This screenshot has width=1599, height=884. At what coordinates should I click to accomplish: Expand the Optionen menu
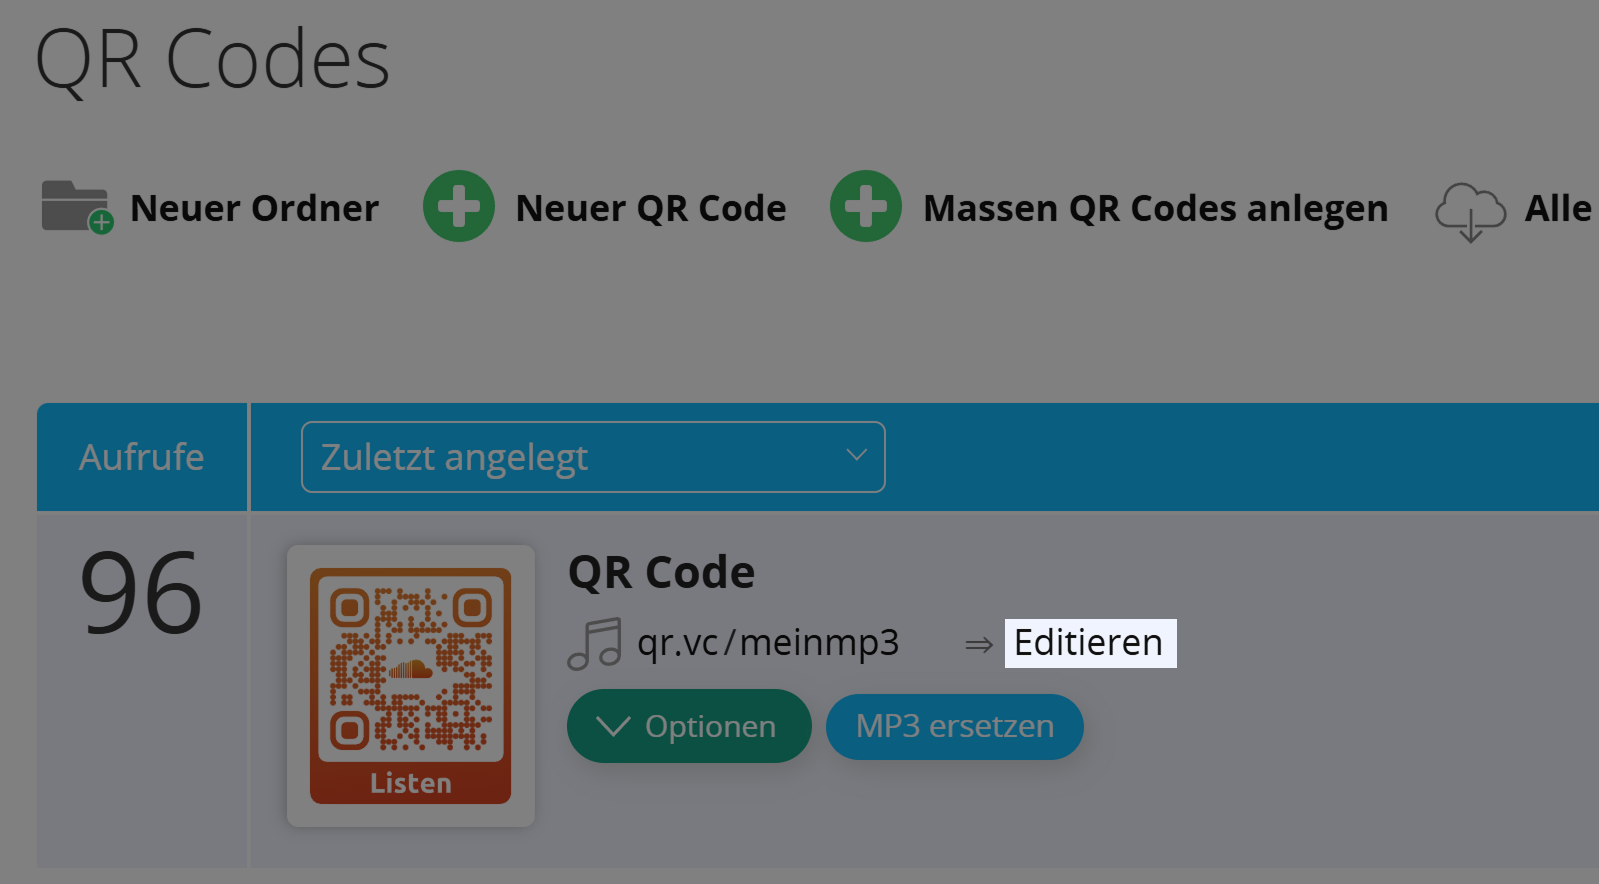click(689, 726)
